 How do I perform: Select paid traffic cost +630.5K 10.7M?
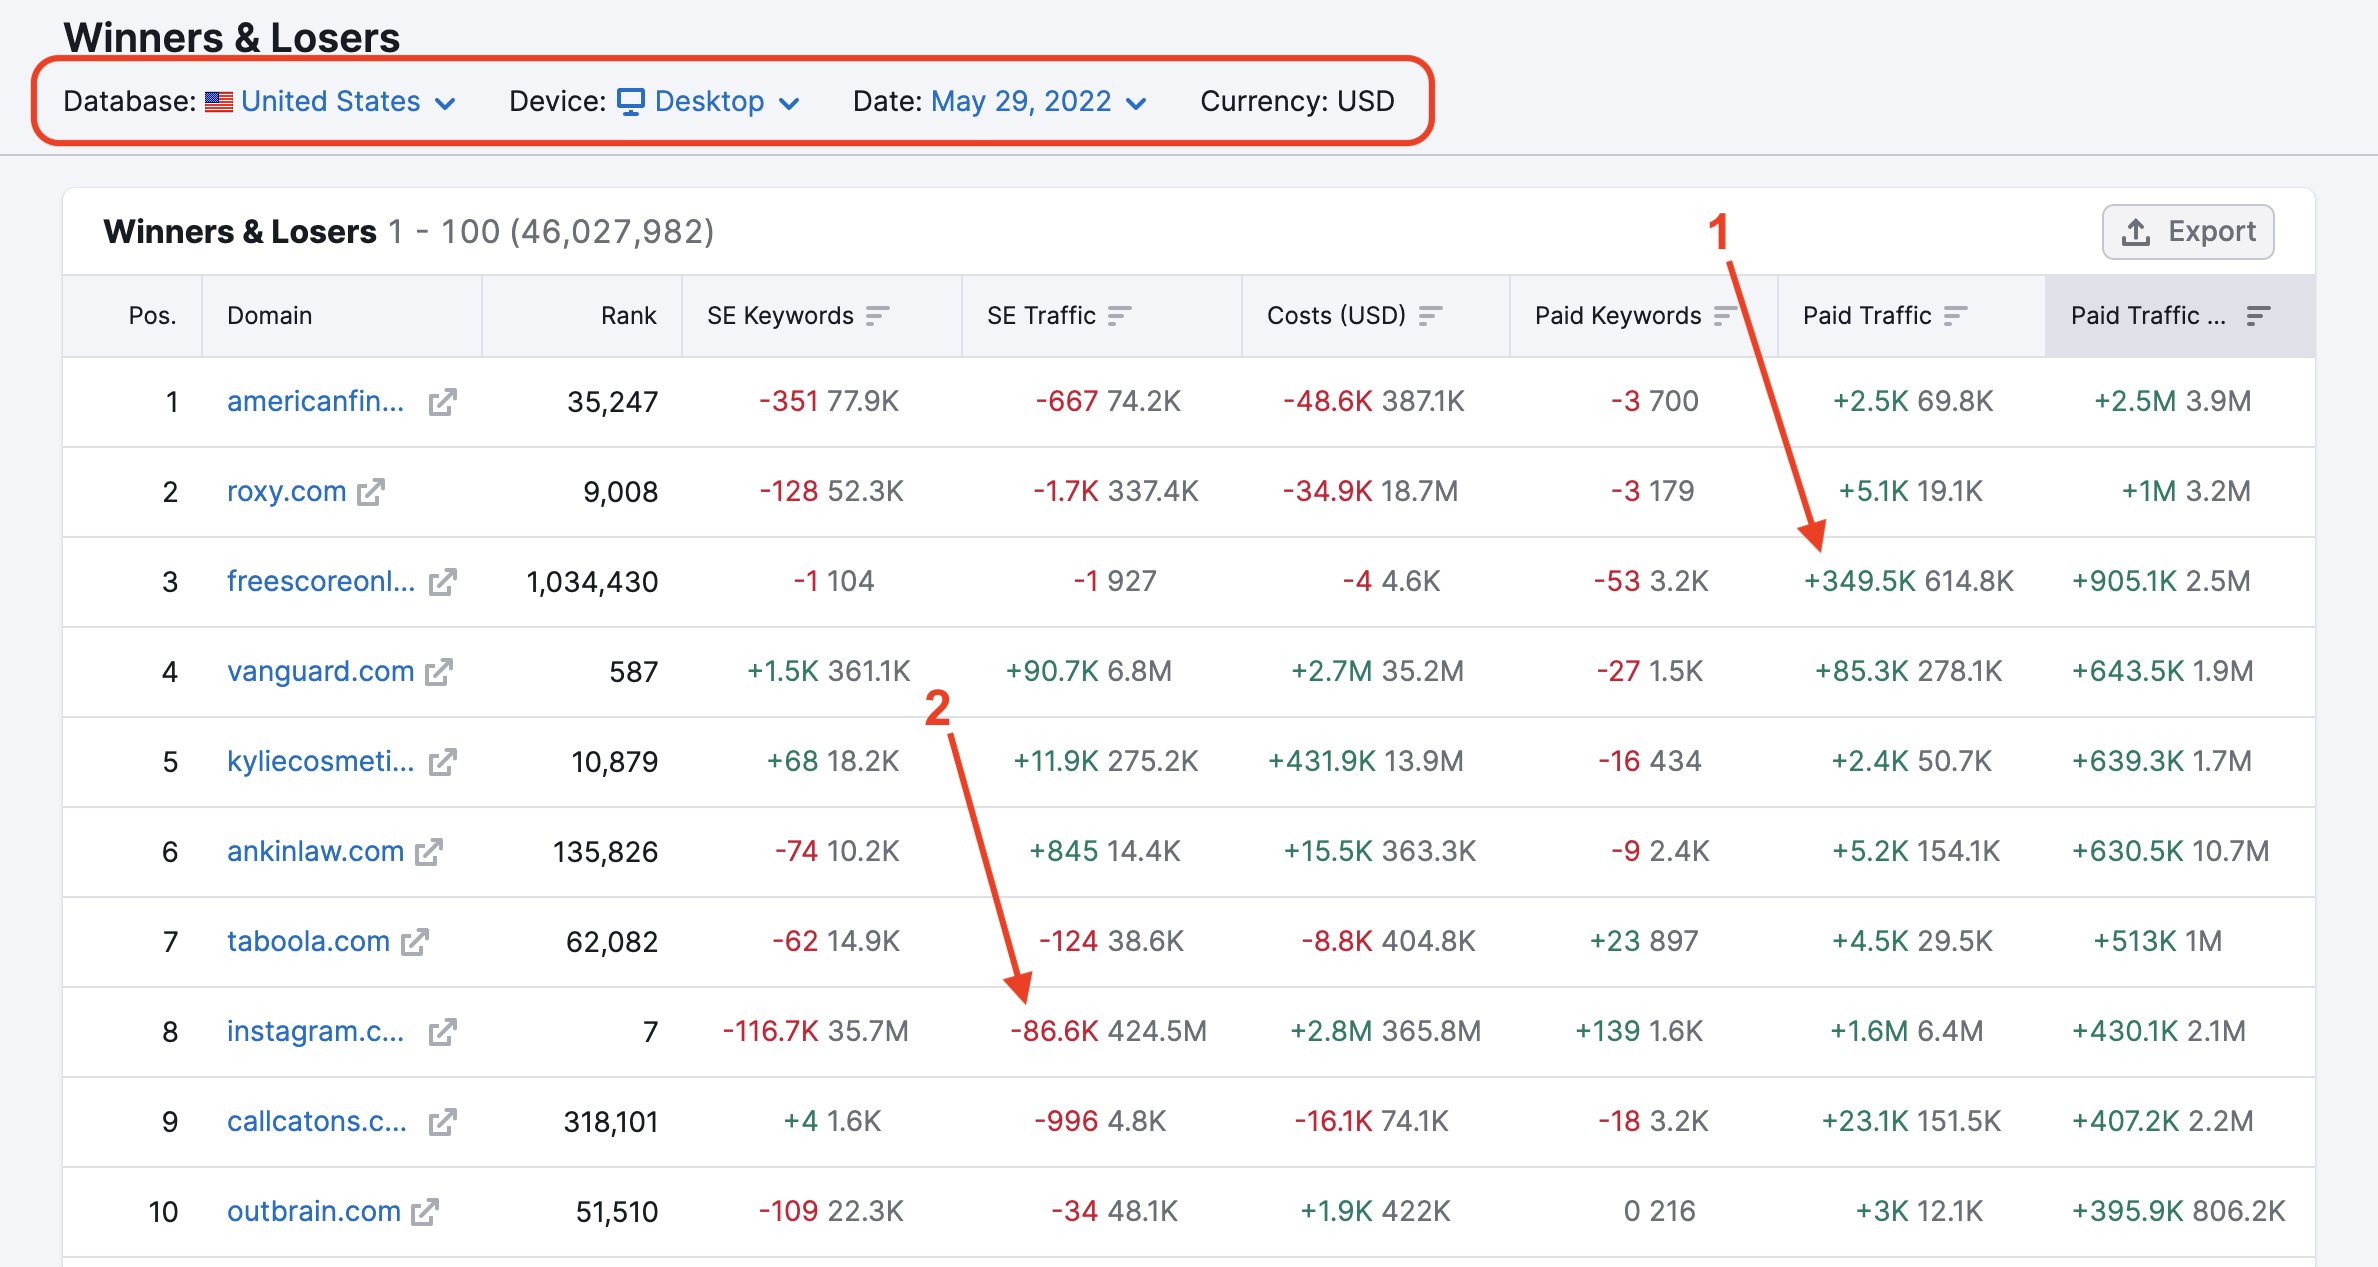pyautogui.click(x=2170, y=851)
